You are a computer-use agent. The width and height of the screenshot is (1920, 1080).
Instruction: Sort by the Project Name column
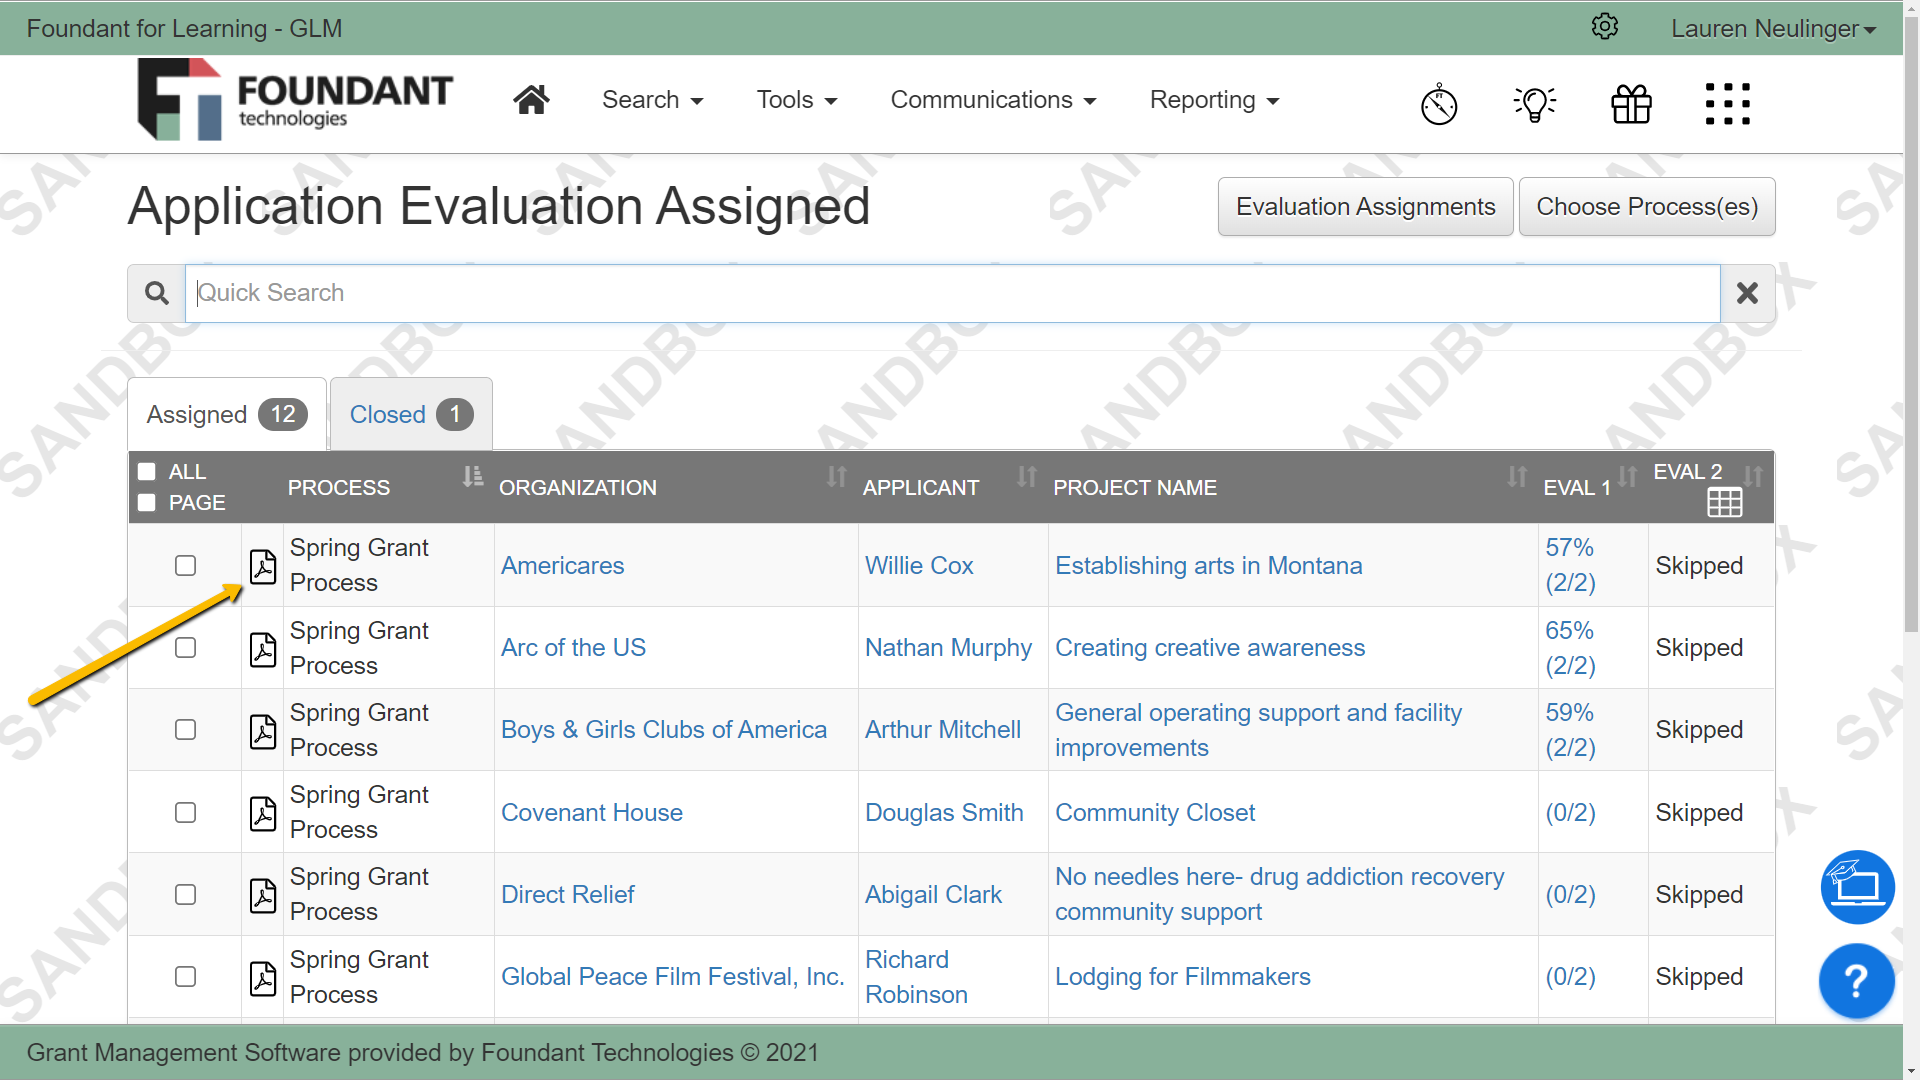pyautogui.click(x=1517, y=477)
